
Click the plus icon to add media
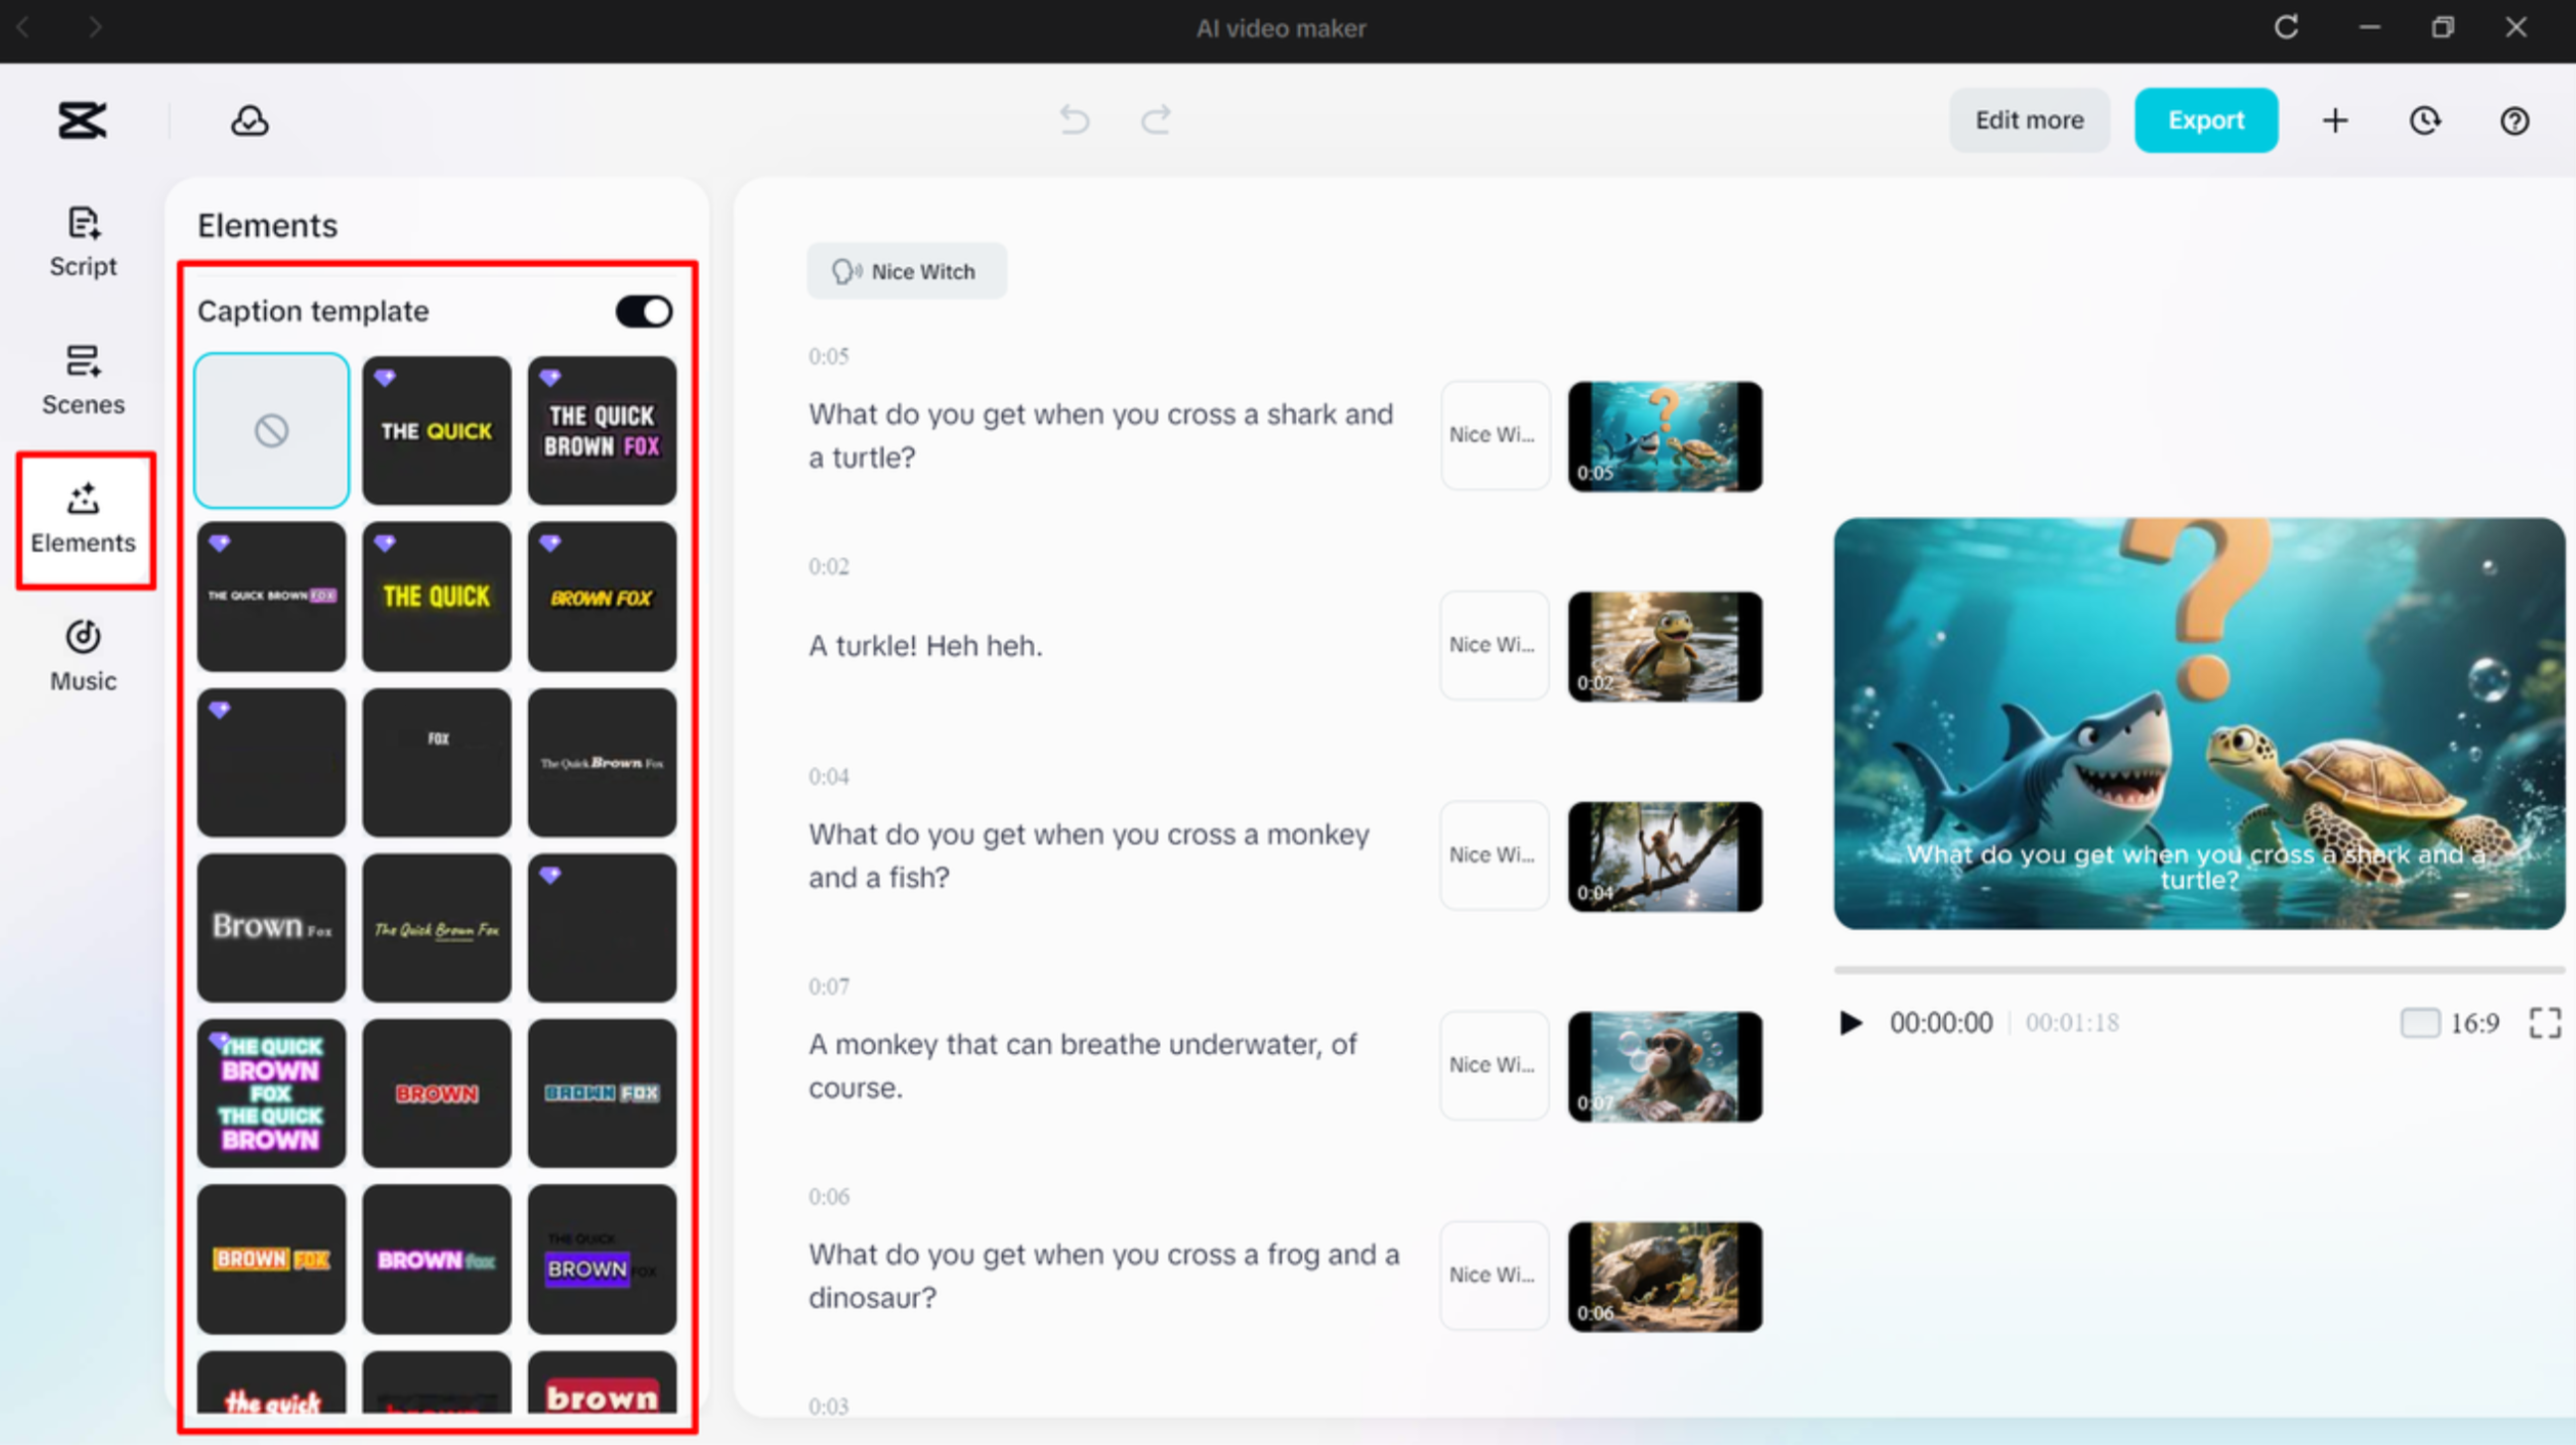[2335, 120]
